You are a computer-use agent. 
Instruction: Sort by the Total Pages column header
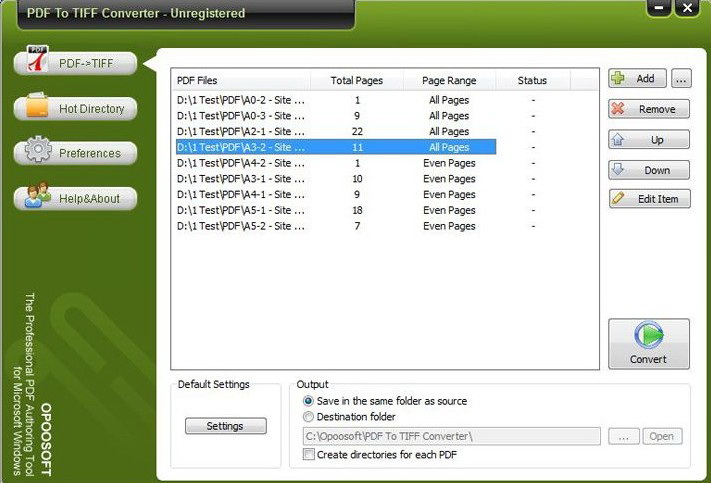pos(356,80)
